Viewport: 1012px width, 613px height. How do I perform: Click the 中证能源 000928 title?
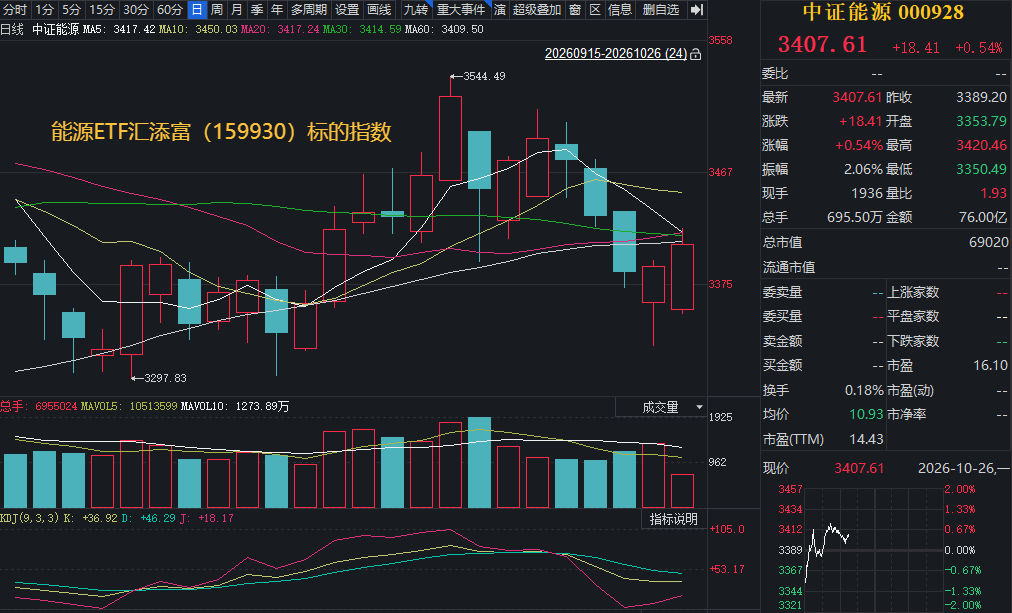click(x=884, y=12)
